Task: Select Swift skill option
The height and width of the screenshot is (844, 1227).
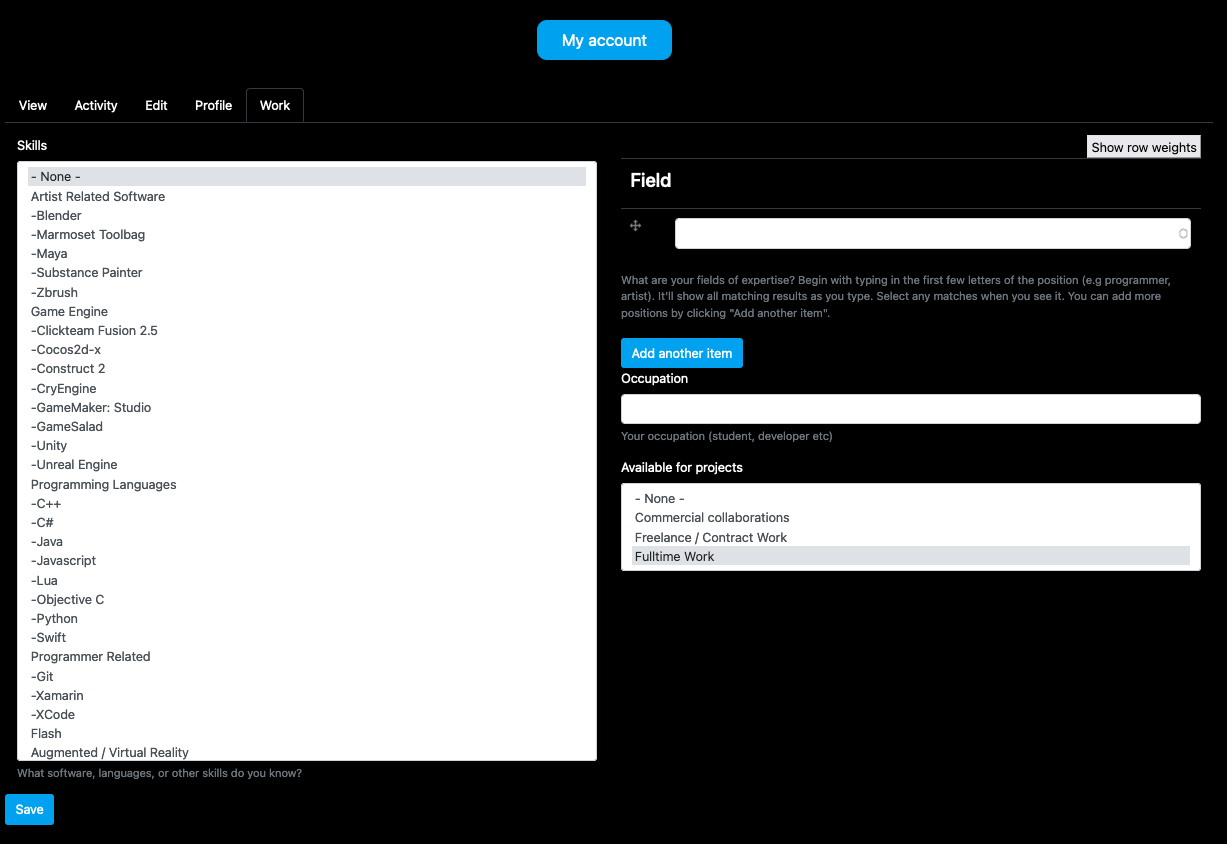Action: pos(307,638)
